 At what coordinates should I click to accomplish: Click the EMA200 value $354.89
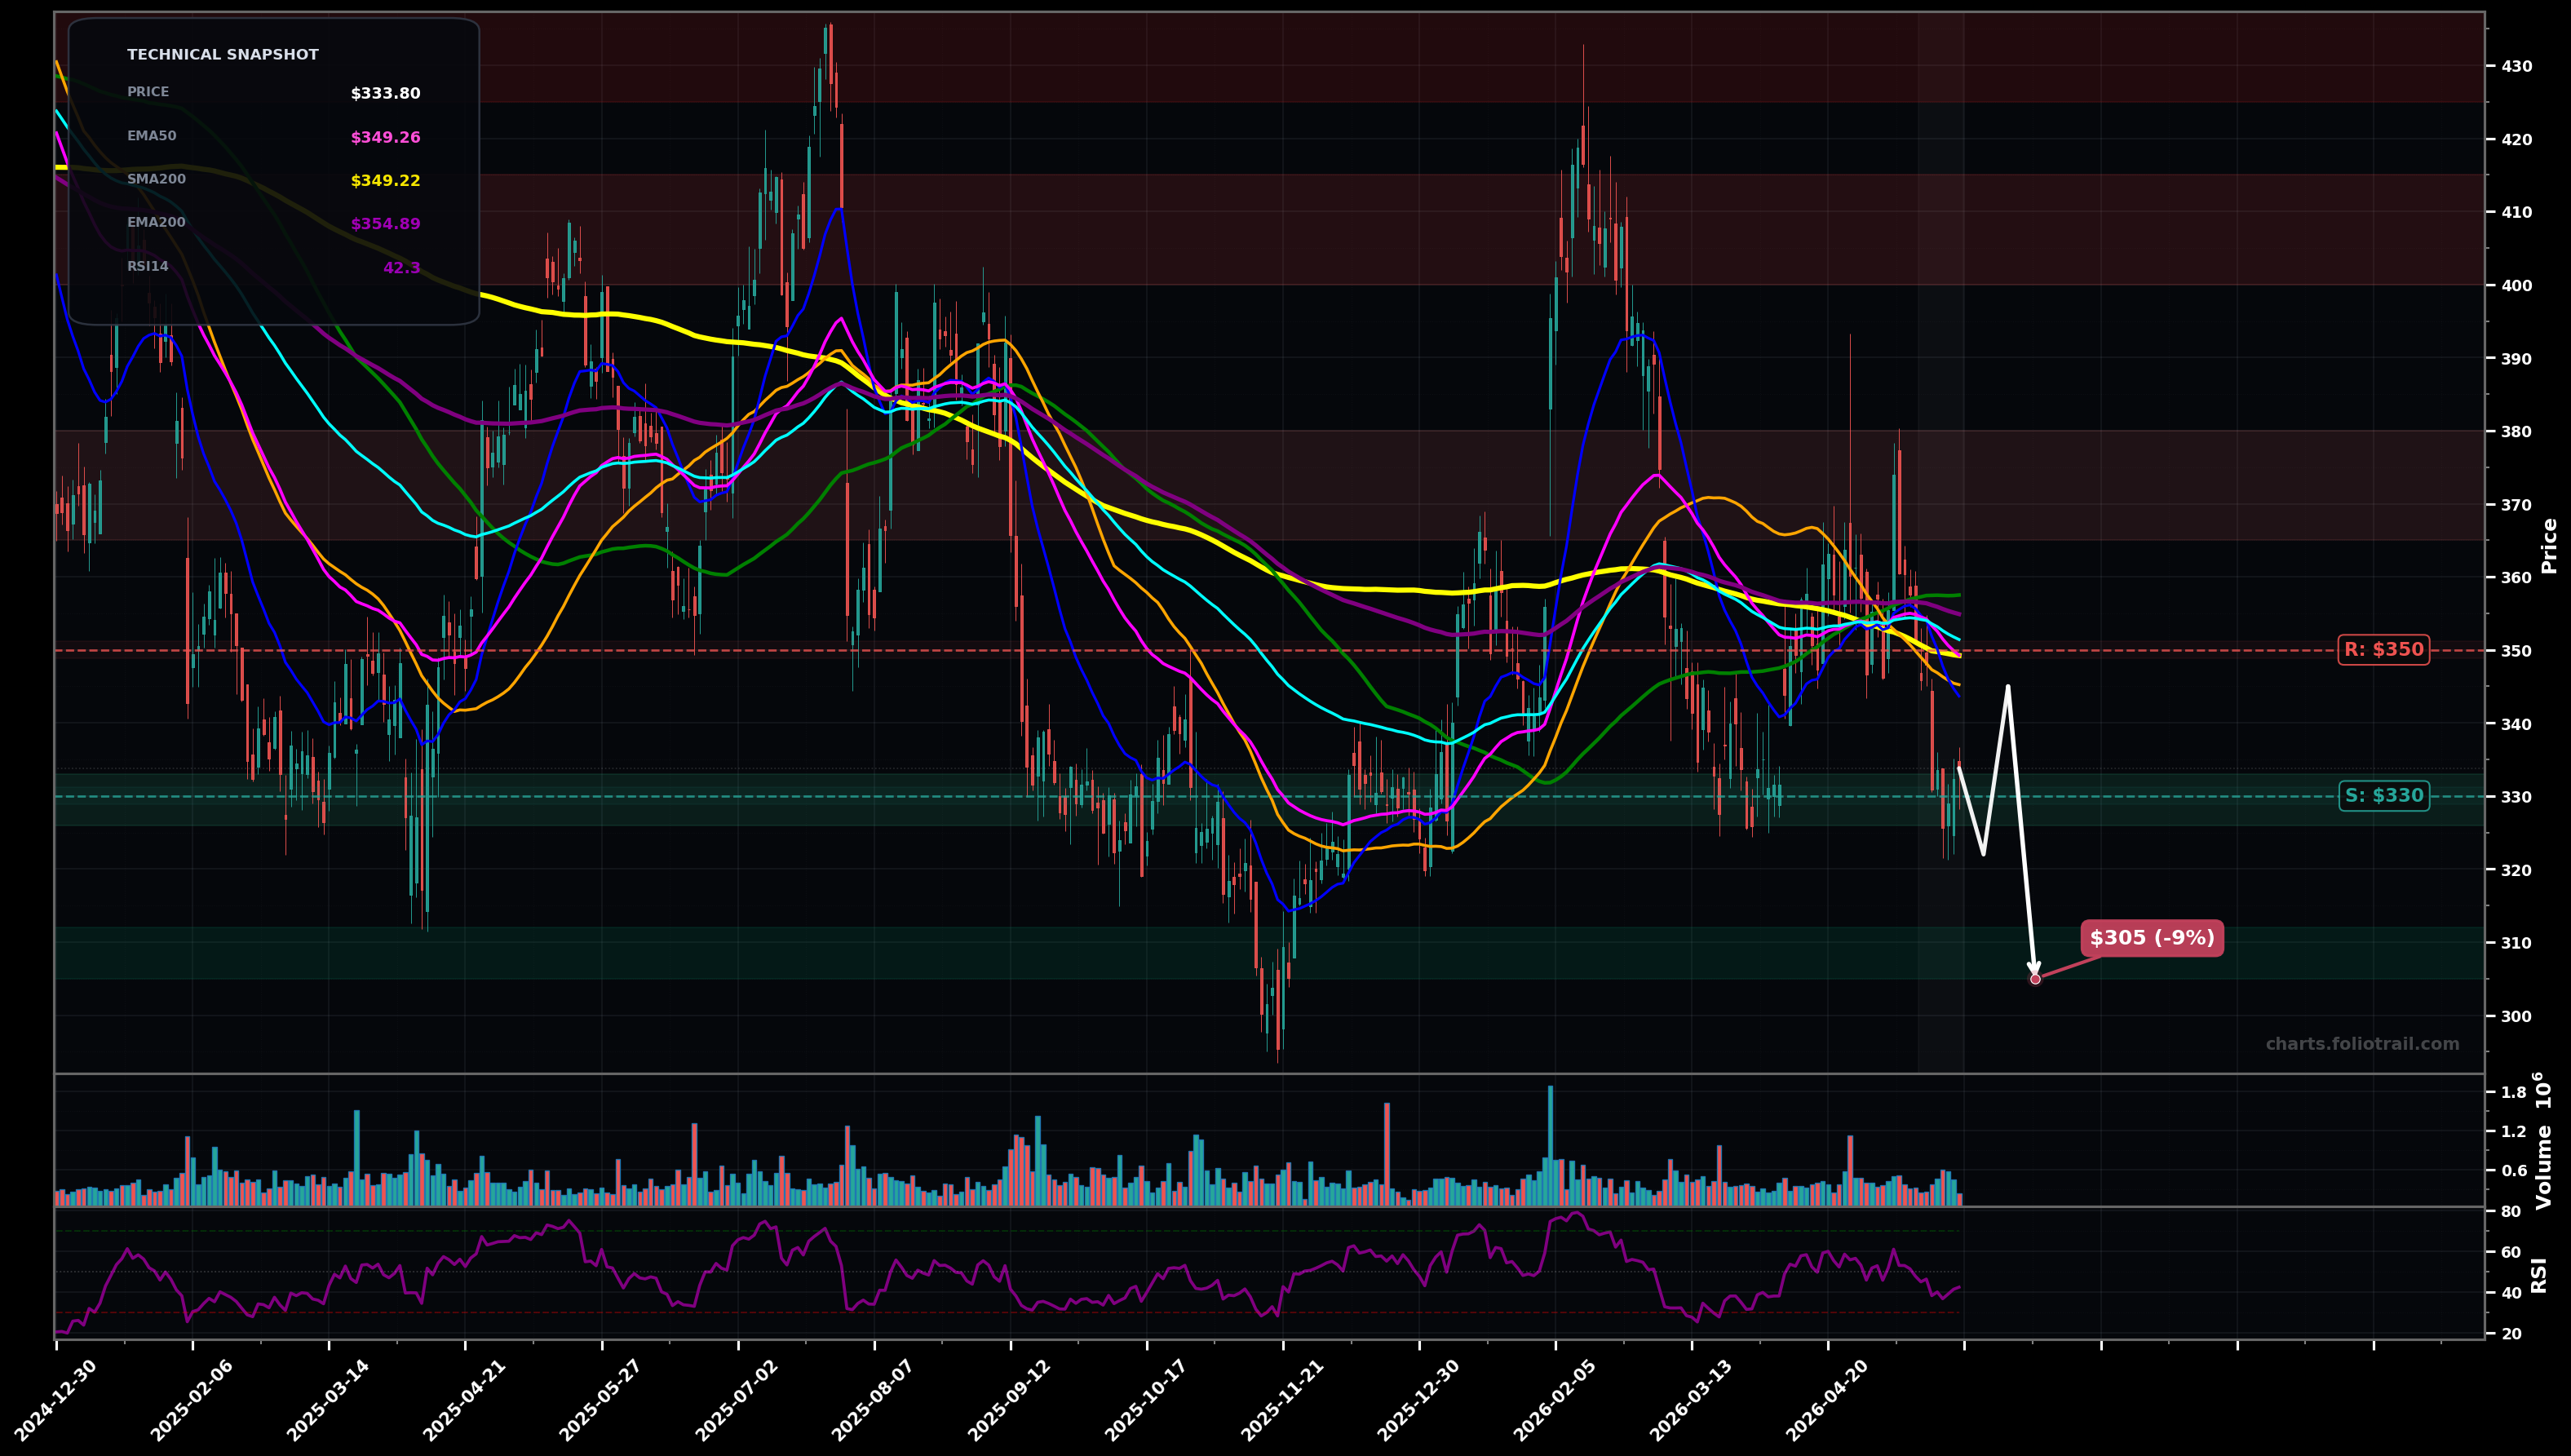tap(385, 224)
